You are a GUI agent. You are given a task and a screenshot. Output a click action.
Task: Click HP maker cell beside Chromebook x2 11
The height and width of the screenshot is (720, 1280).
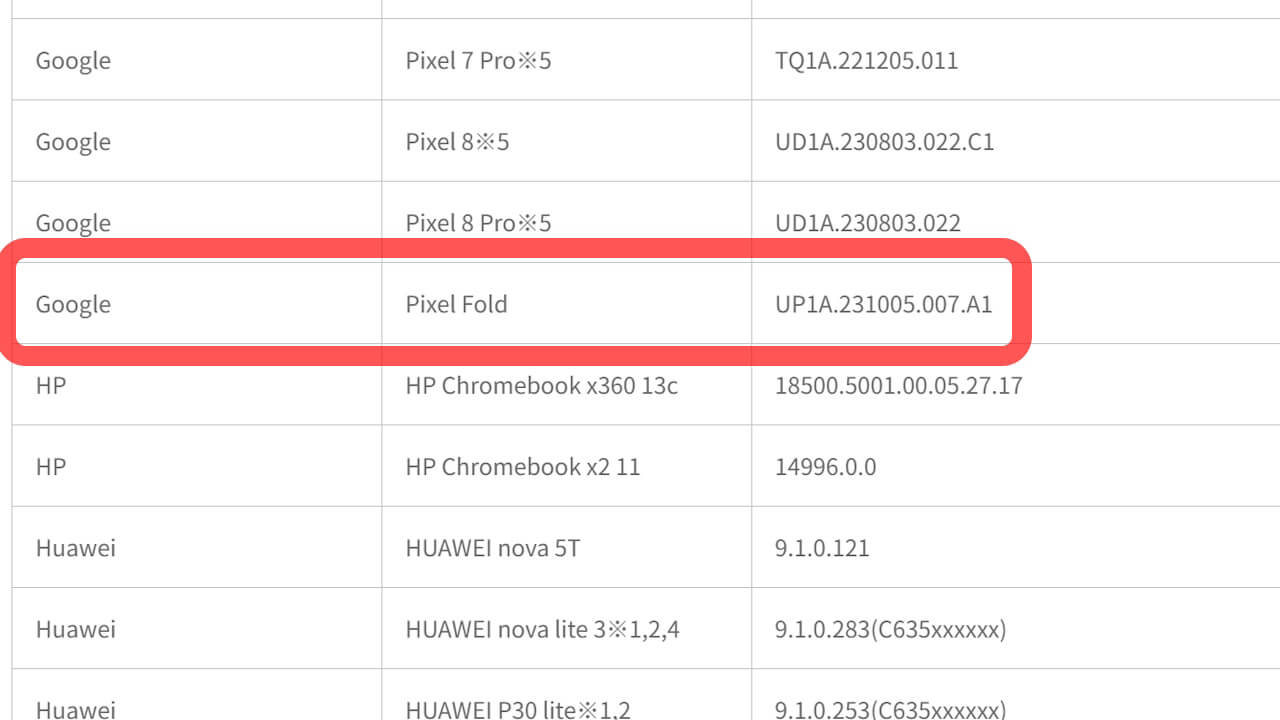[51, 466]
